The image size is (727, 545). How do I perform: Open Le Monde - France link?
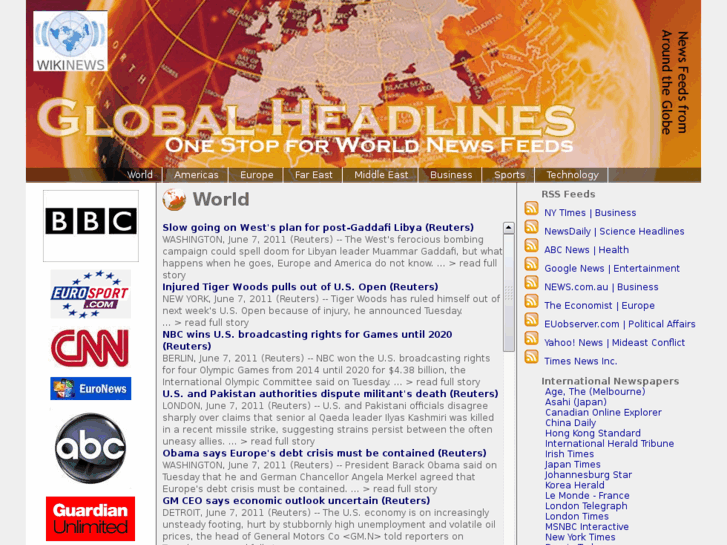coord(587,495)
